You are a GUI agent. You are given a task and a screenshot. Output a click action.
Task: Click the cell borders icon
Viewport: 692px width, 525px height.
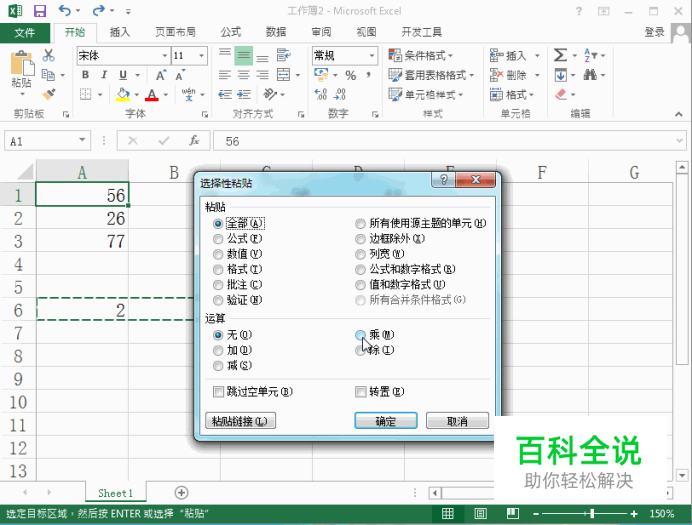coord(86,94)
